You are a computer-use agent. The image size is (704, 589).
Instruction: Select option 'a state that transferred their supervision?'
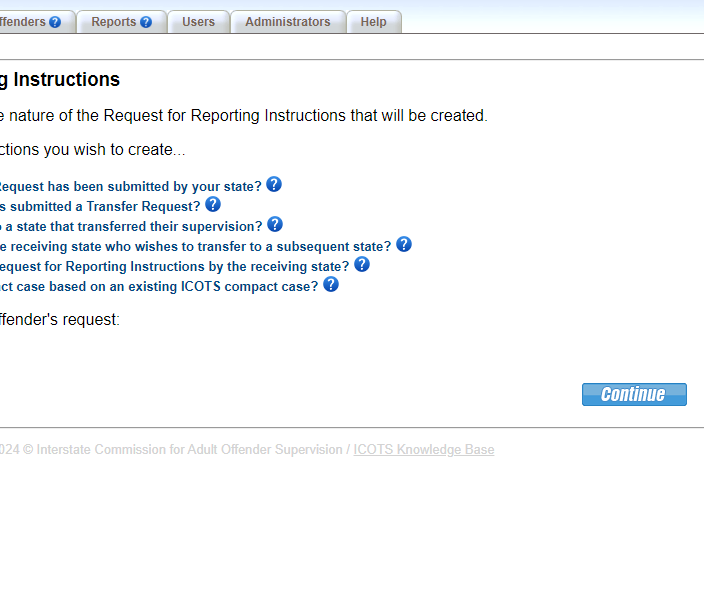[x=131, y=226]
